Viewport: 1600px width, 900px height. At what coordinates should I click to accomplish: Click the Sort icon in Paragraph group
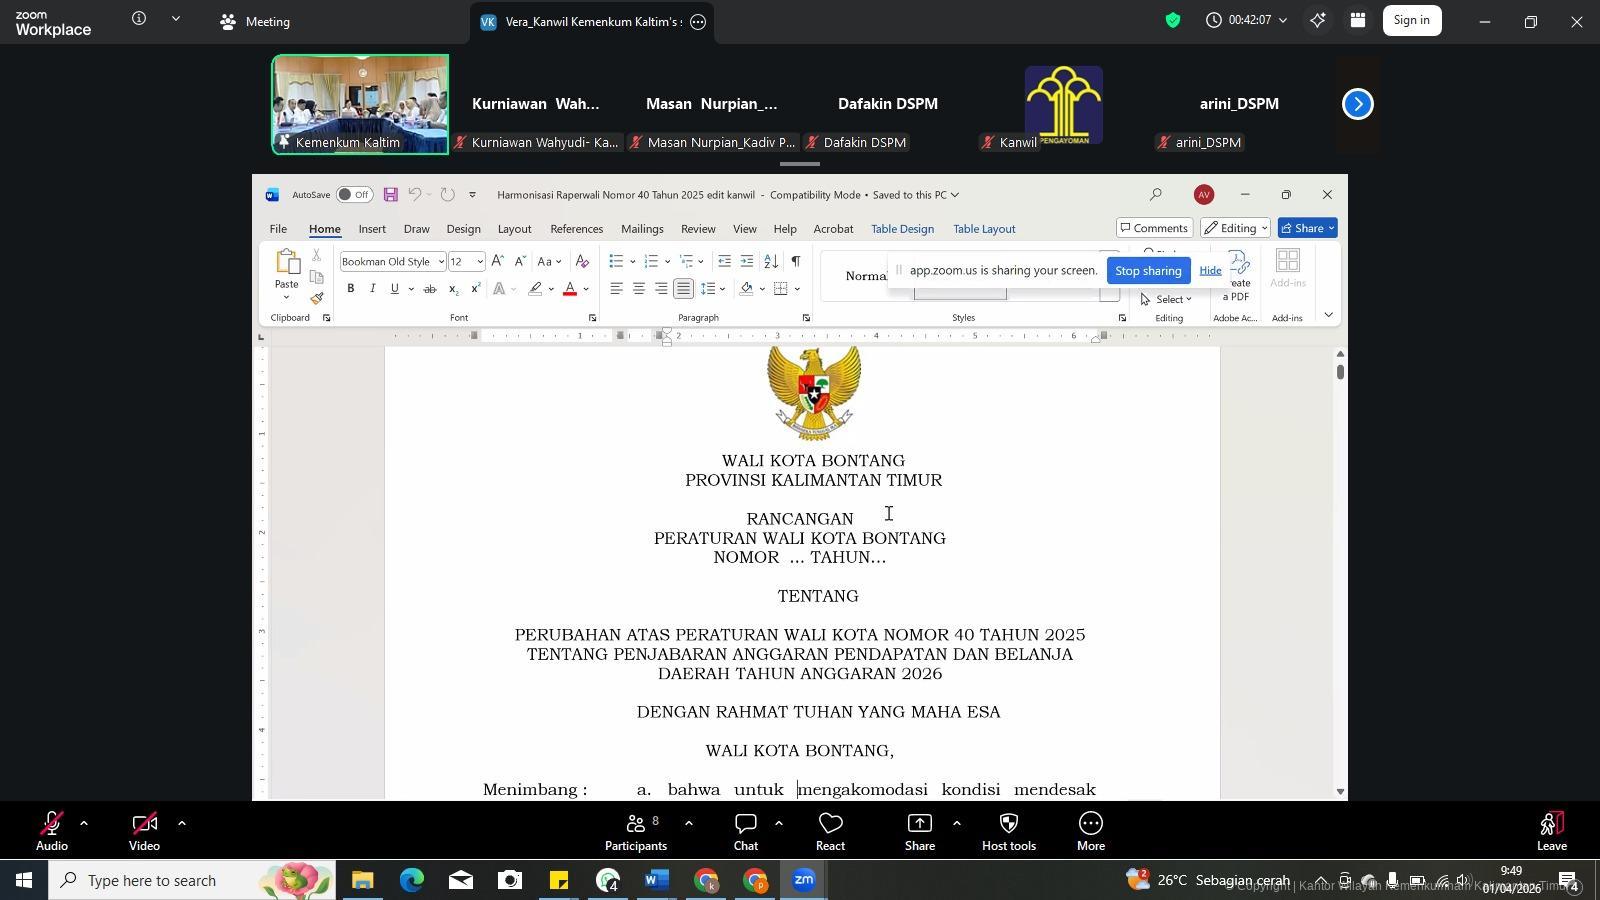point(770,261)
